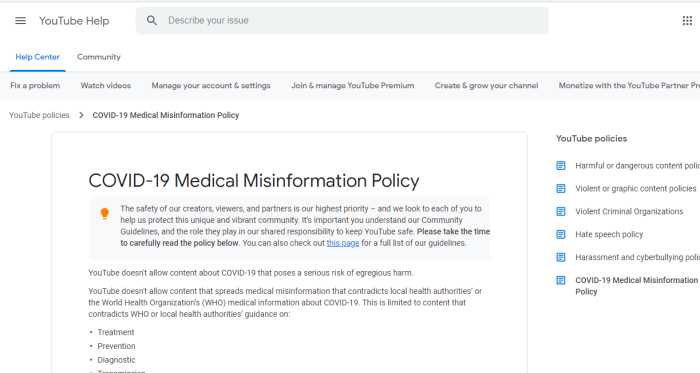Click the 'Treatment' bullet item

(x=116, y=332)
